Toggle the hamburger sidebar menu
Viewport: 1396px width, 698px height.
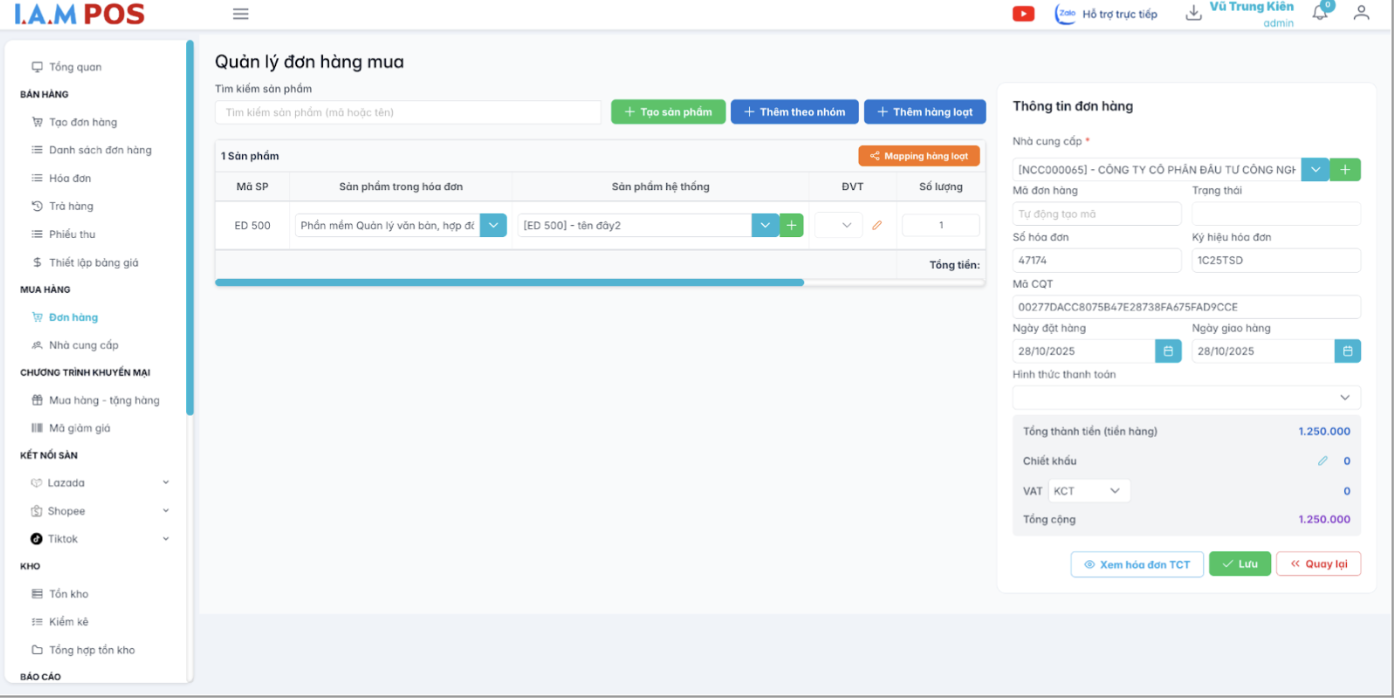tap(240, 14)
